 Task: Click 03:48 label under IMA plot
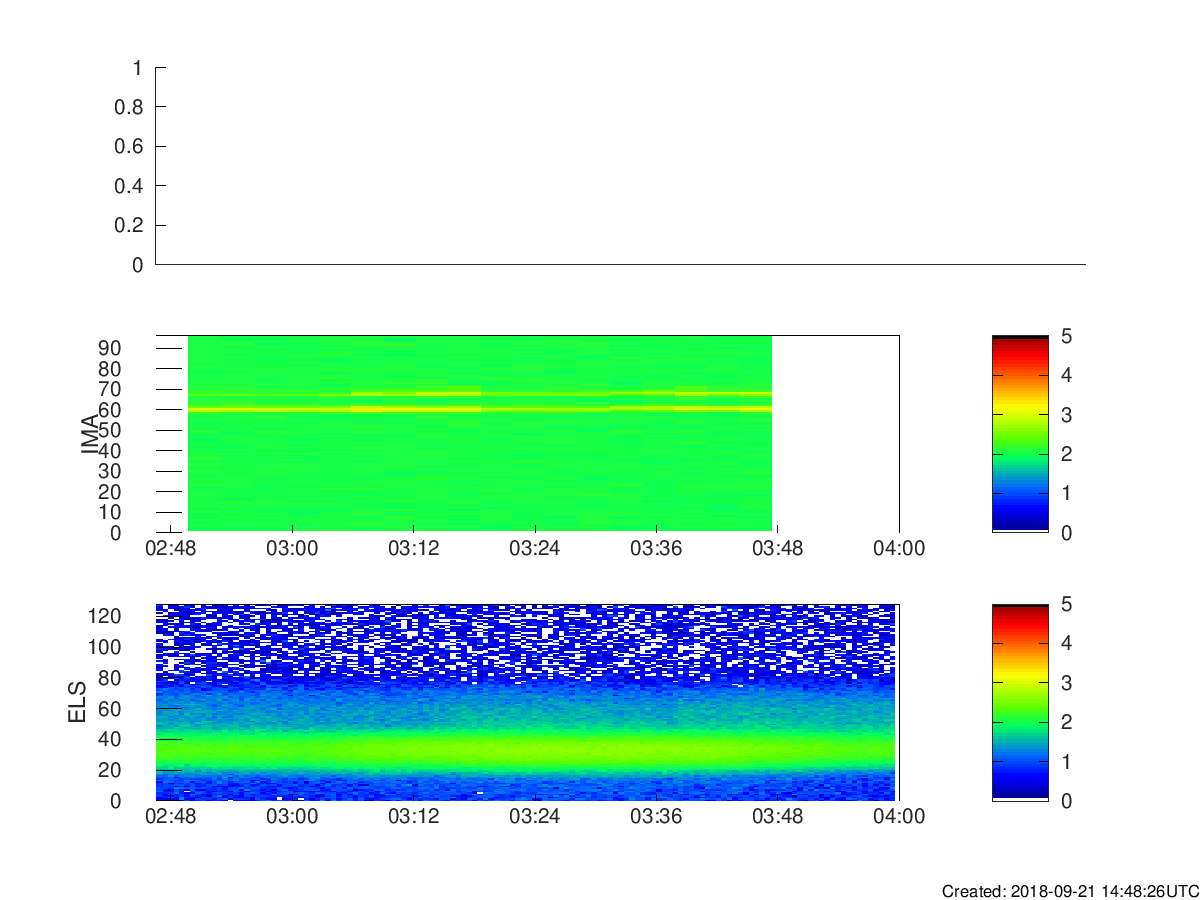(x=778, y=548)
